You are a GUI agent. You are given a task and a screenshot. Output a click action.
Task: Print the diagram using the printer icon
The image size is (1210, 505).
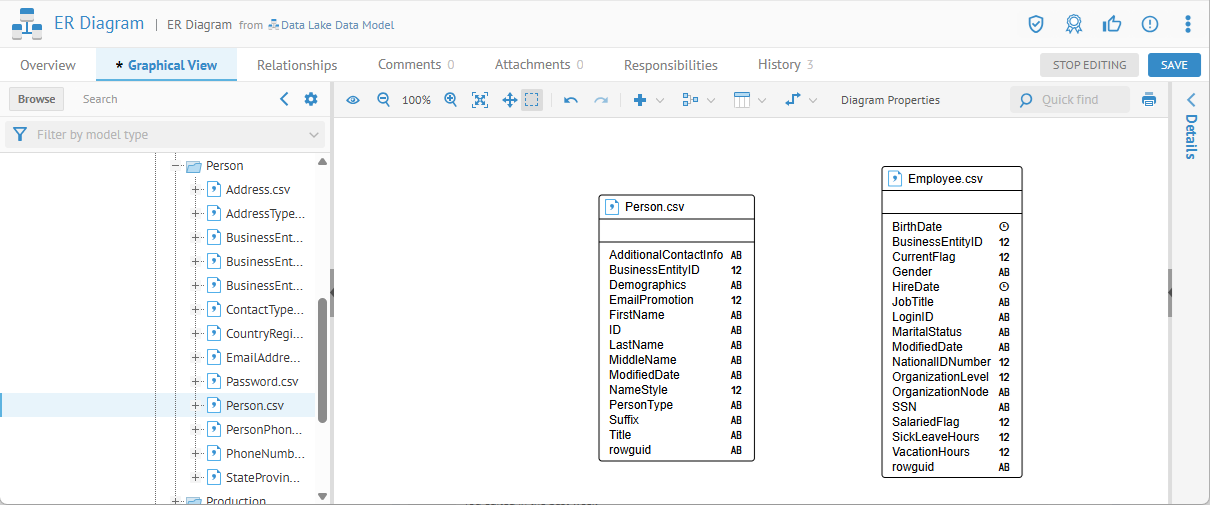pyautogui.click(x=1149, y=100)
